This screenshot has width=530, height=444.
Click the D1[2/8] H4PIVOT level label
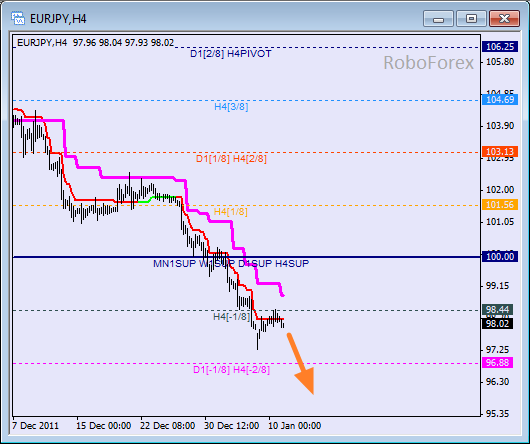(x=231, y=54)
